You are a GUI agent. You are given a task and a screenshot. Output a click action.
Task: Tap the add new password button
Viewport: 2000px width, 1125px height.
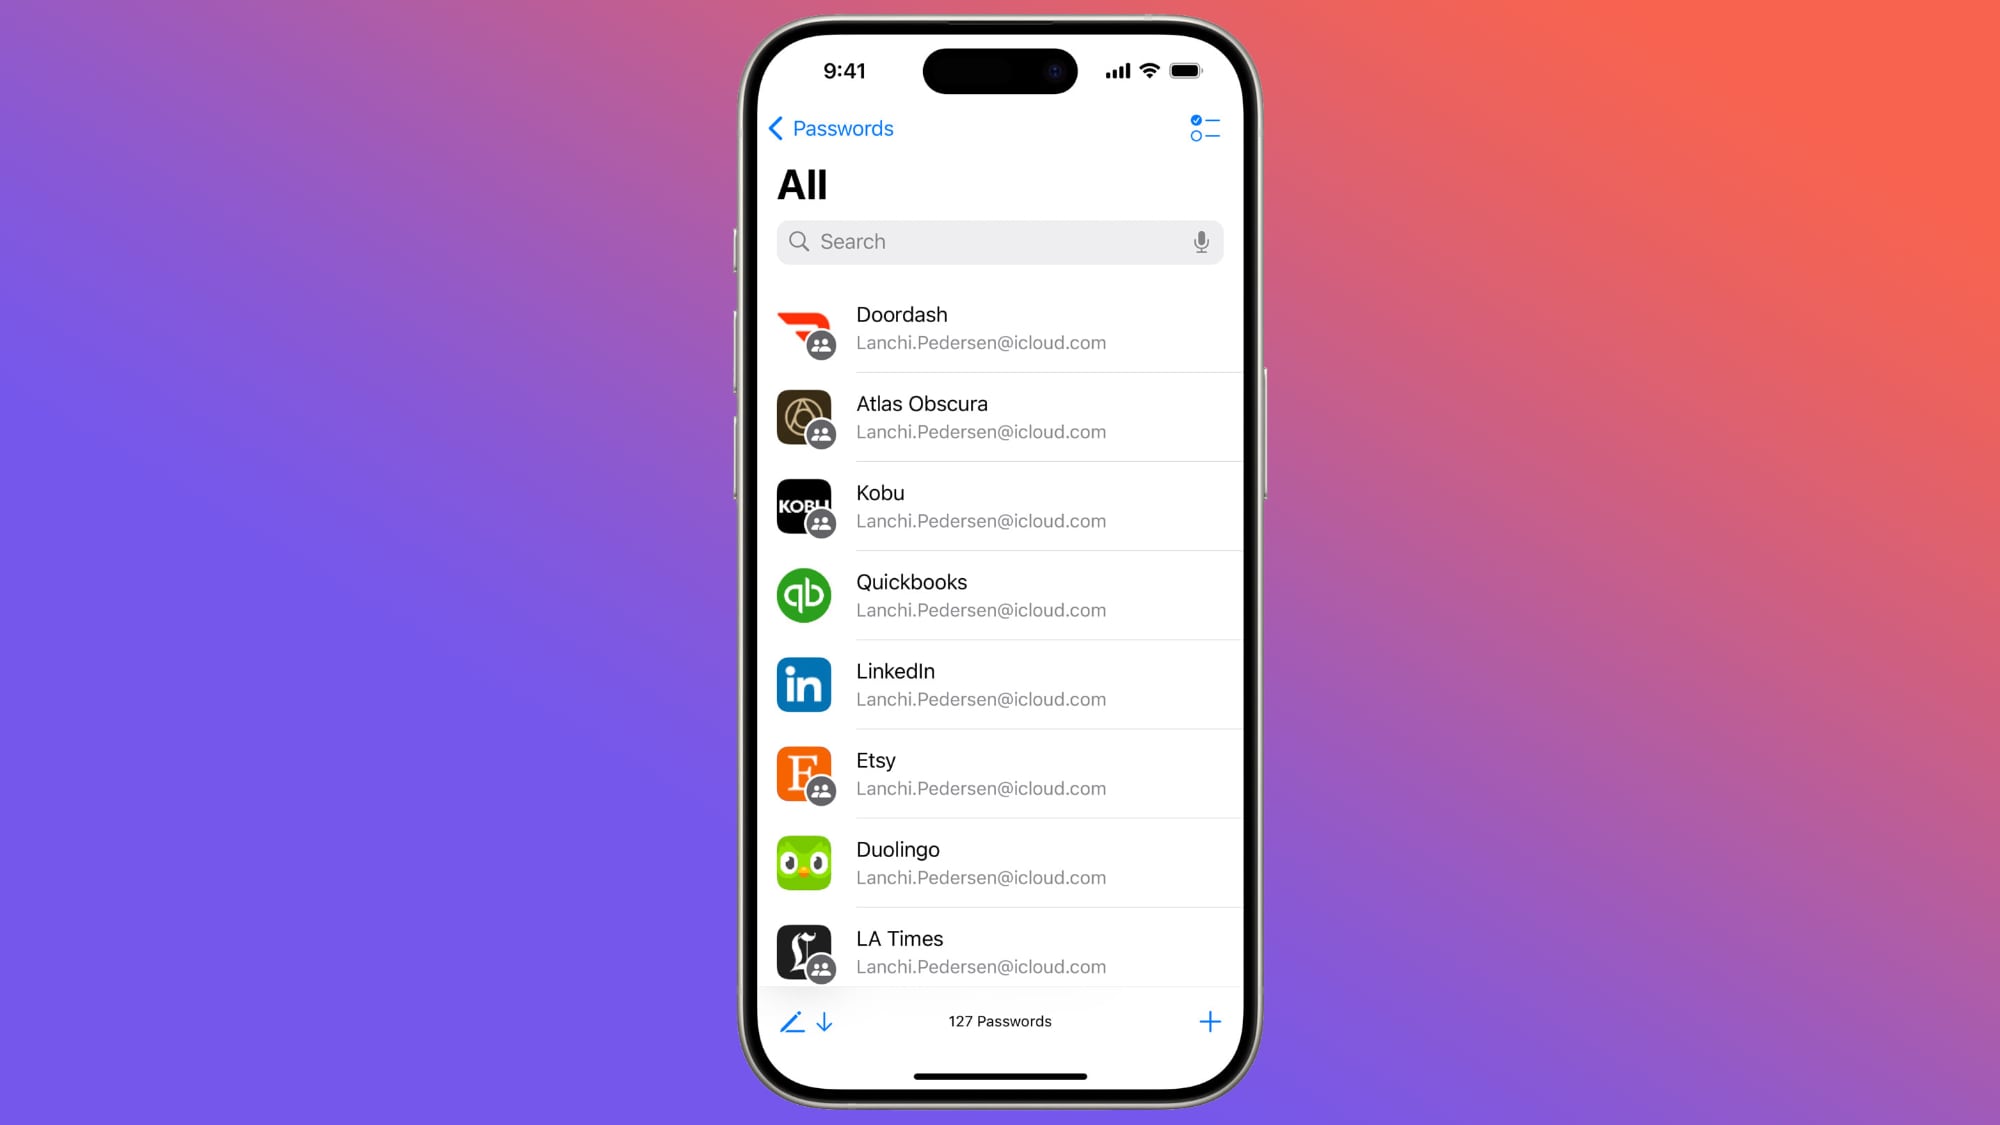pos(1207,1021)
